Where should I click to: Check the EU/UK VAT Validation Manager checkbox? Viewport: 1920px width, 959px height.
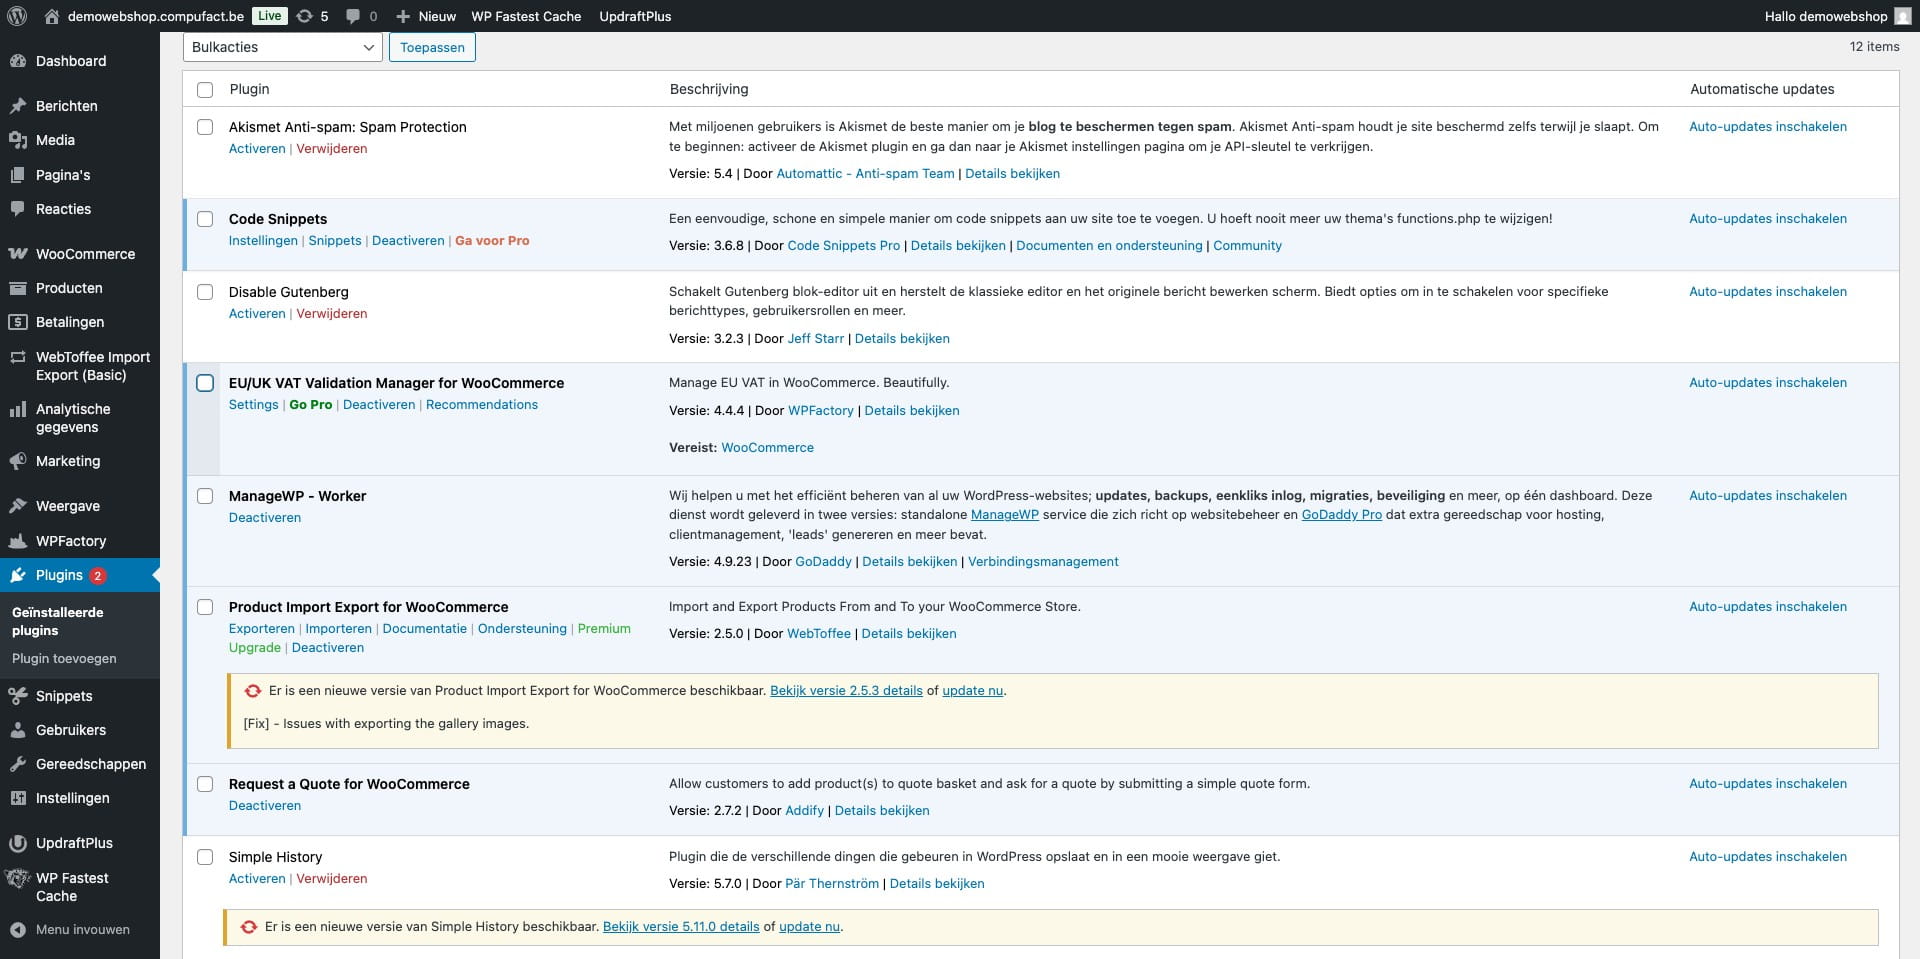(x=205, y=383)
